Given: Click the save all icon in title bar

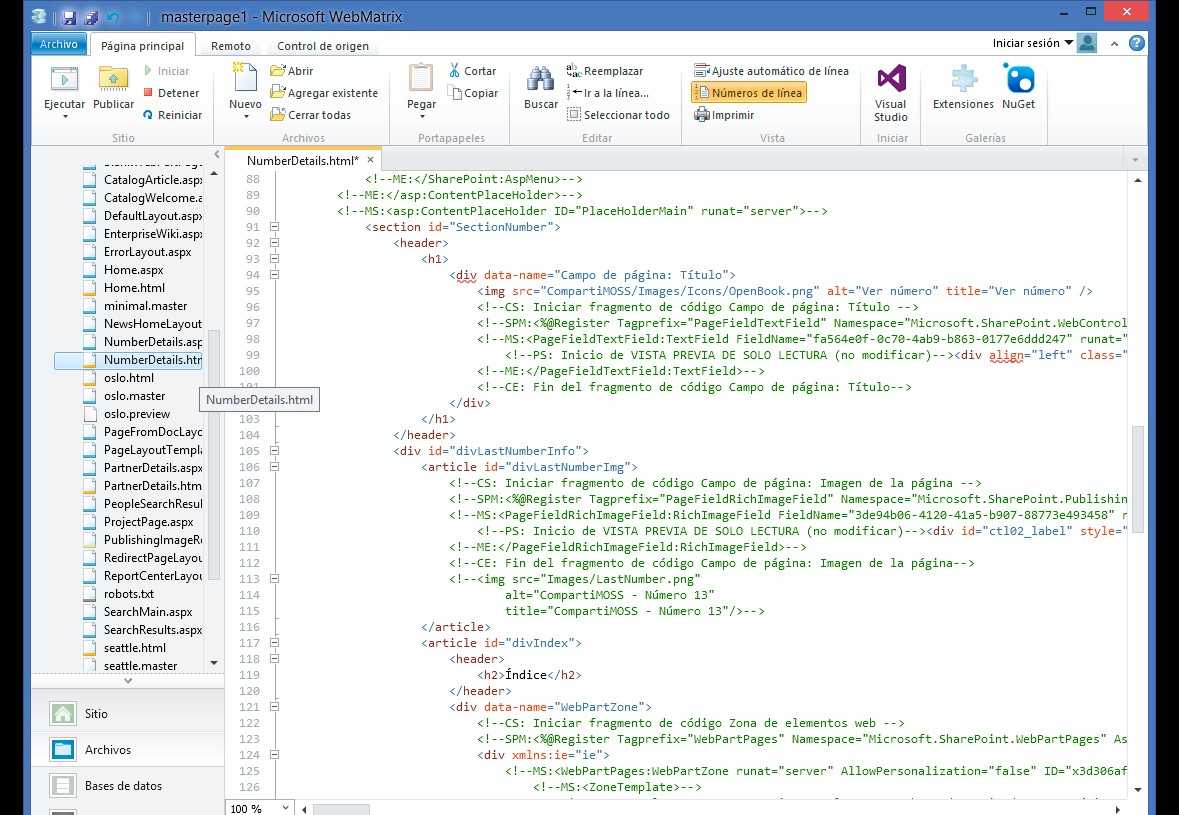Looking at the screenshot, I should pos(91,17).
